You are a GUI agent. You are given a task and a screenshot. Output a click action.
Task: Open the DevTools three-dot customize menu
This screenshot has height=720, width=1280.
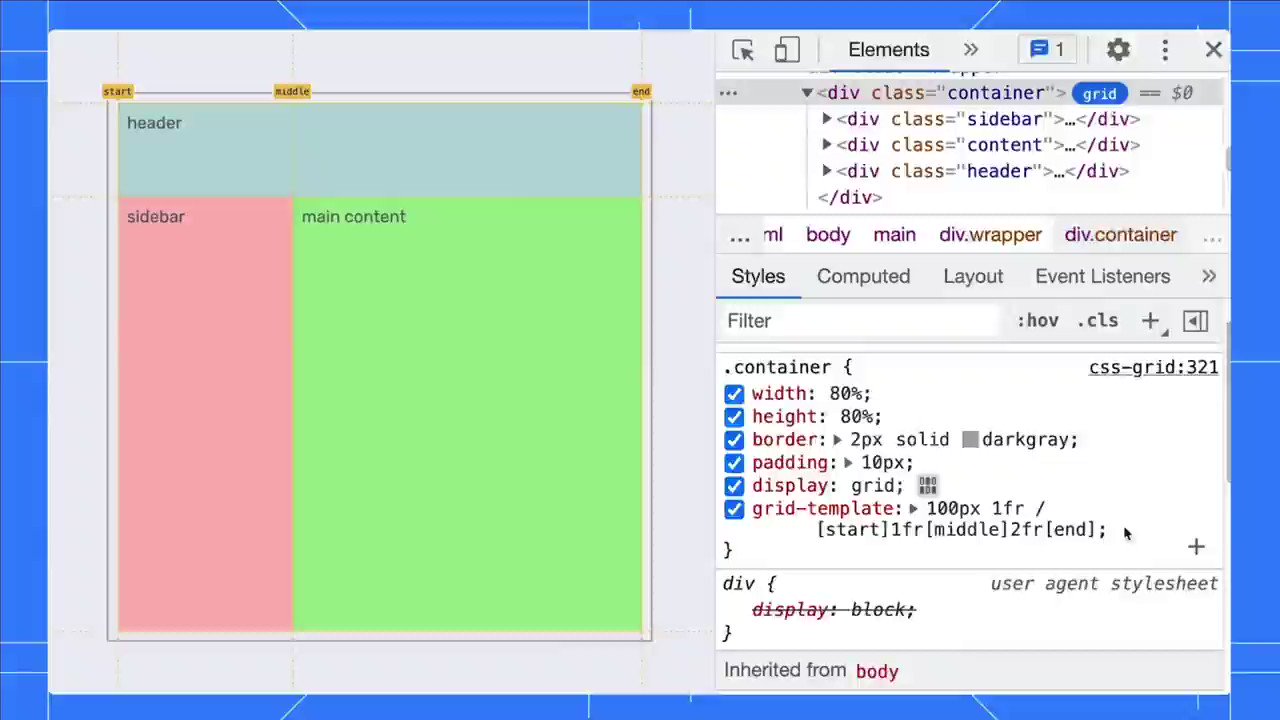click(1165, 50)
